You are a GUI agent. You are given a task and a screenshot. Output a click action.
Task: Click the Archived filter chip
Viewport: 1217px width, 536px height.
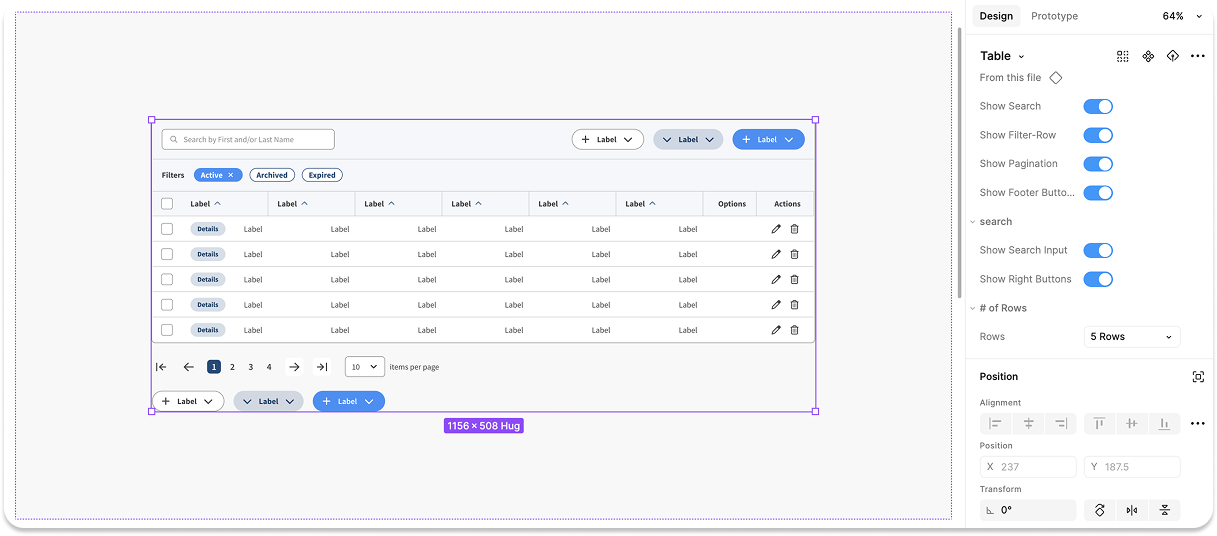[271, 175]
